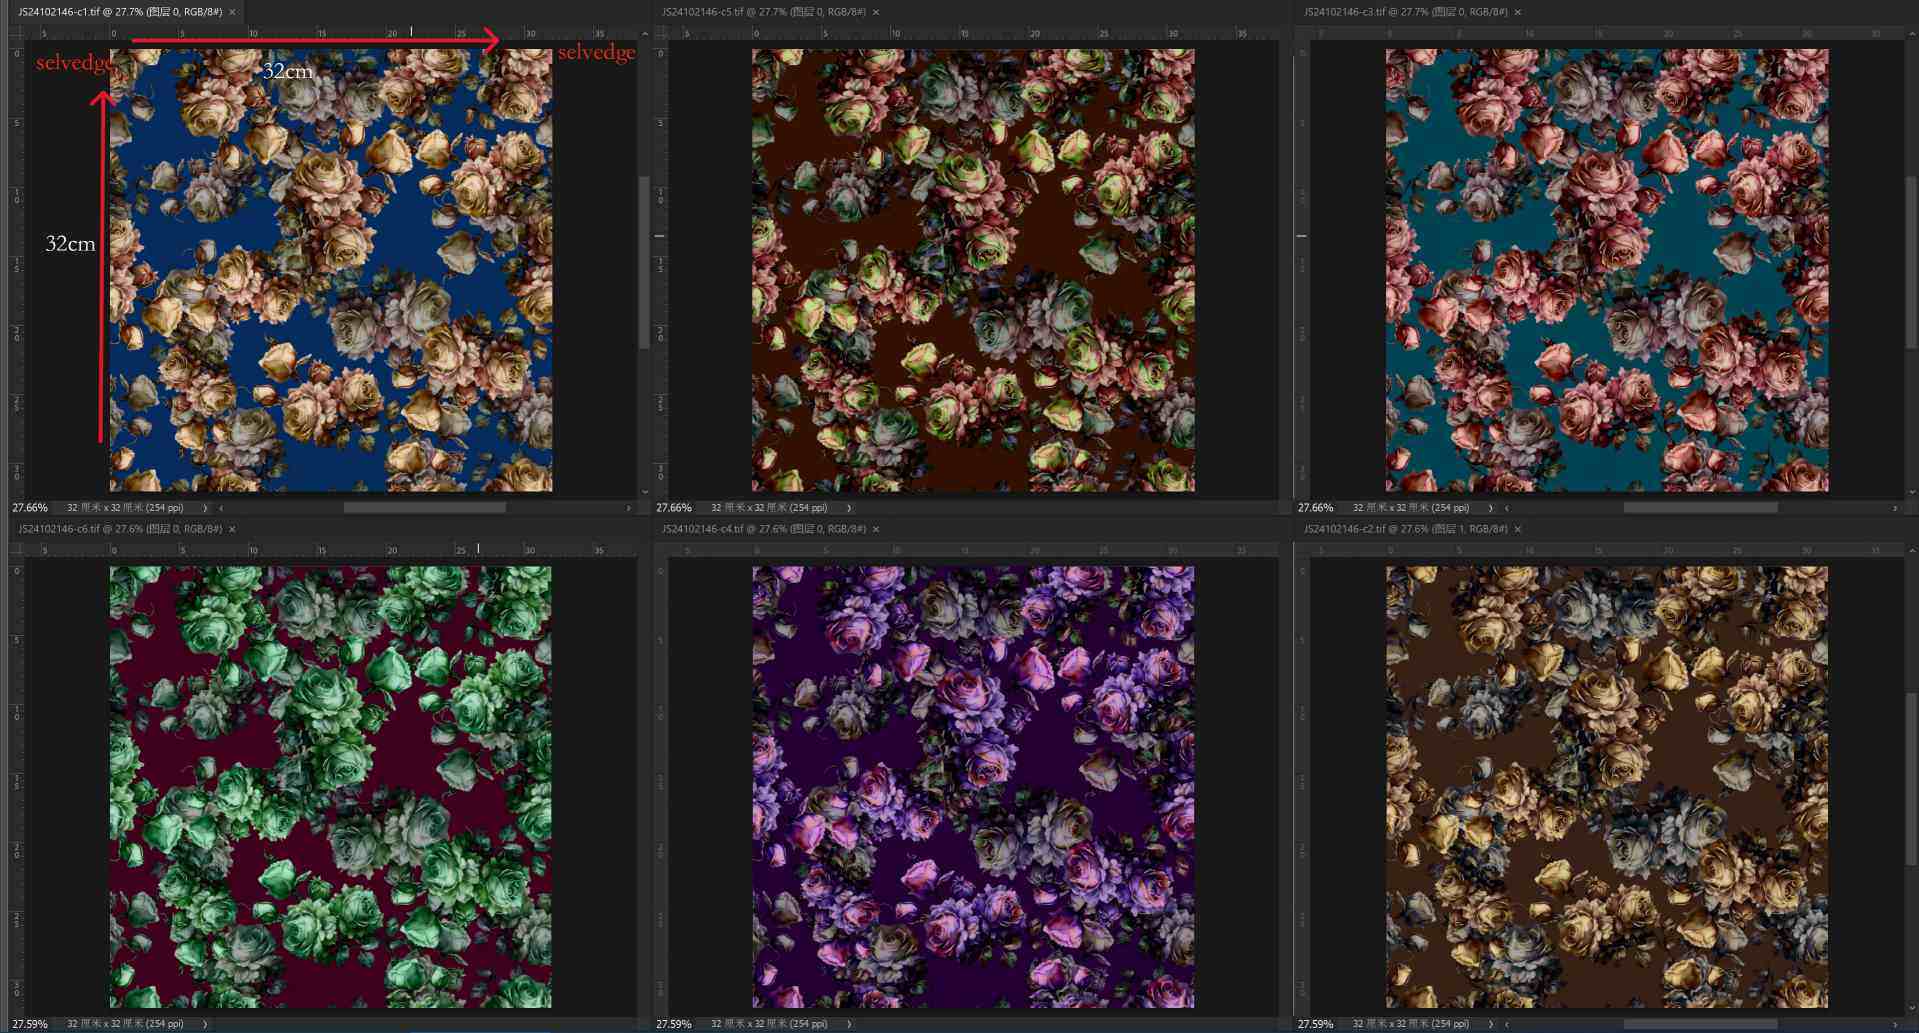The height and width of the screenshot is (1033, 1919).
Task: Select the JS24102146-c2.tif document tab
Action: [x=1405, y=529]
